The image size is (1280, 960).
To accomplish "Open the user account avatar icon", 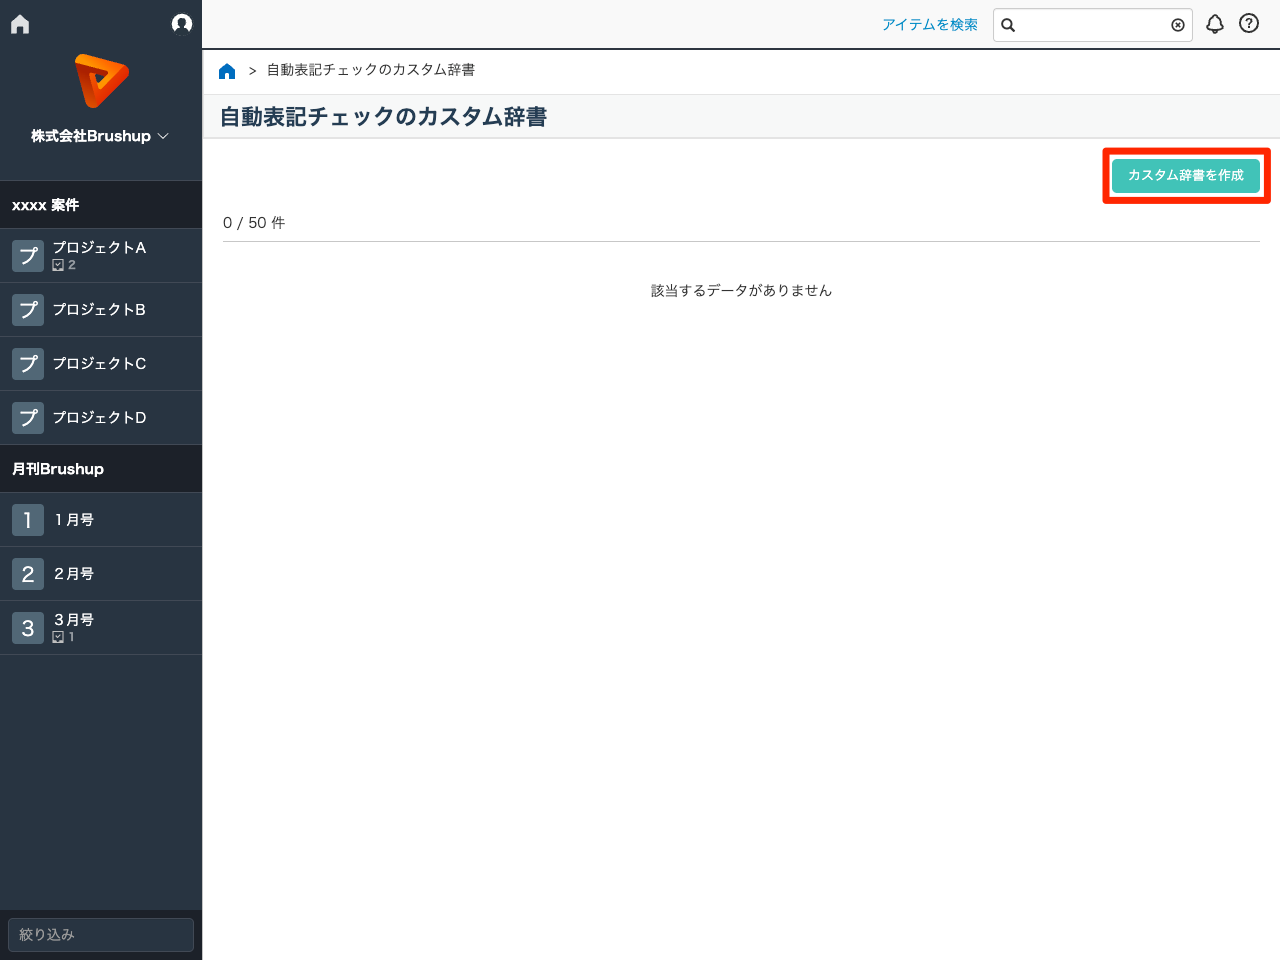I will pos(181,23).
